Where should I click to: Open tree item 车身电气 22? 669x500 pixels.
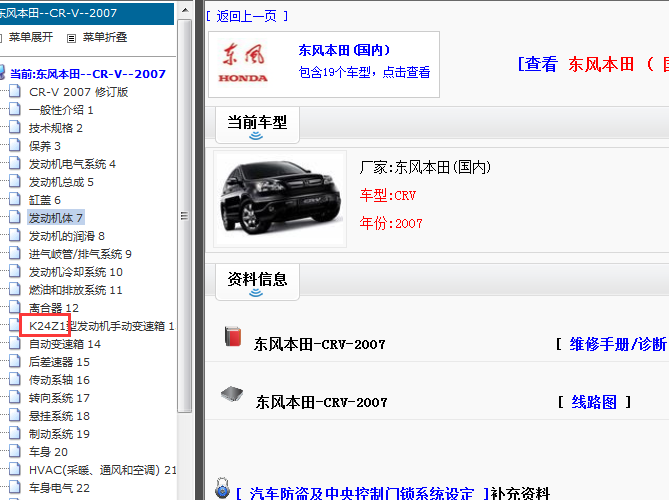pyautogui.click(x=59, y=488)
